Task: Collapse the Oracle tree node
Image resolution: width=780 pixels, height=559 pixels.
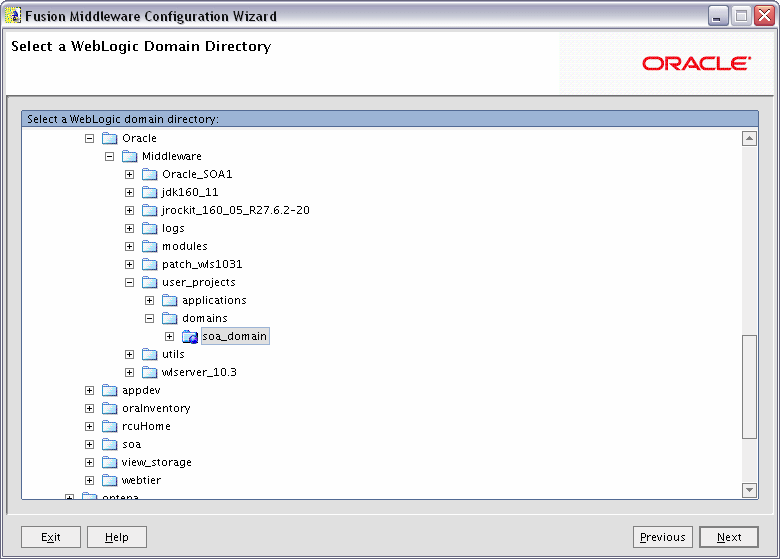Action: 90,138
